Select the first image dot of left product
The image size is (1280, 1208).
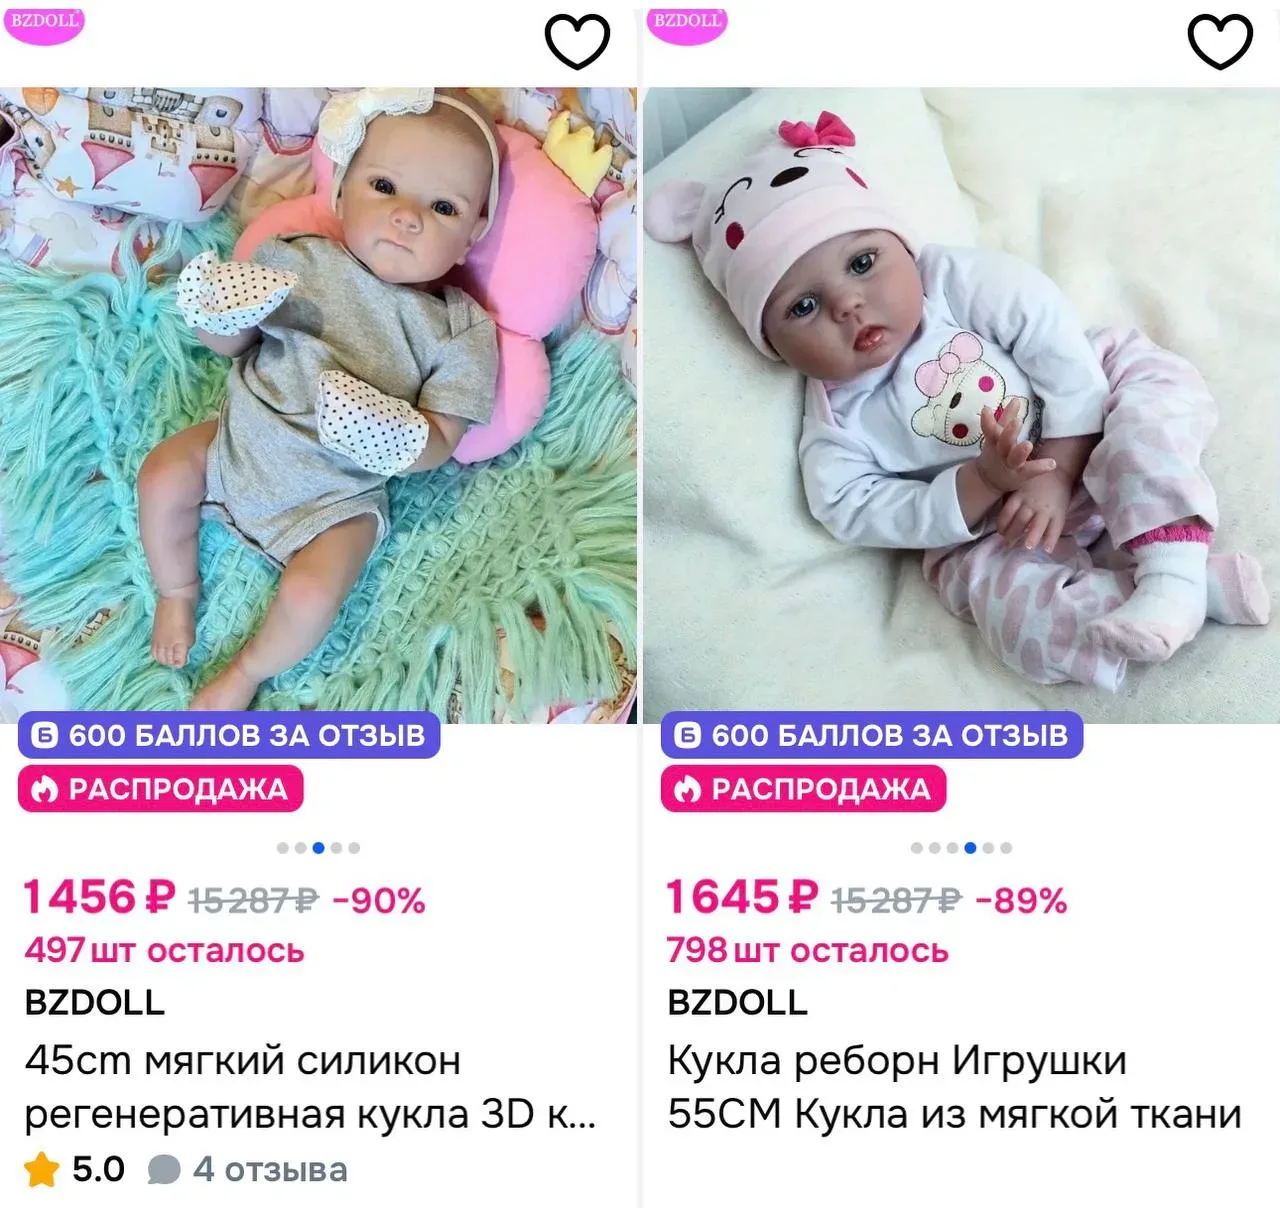tap(283, 848)
